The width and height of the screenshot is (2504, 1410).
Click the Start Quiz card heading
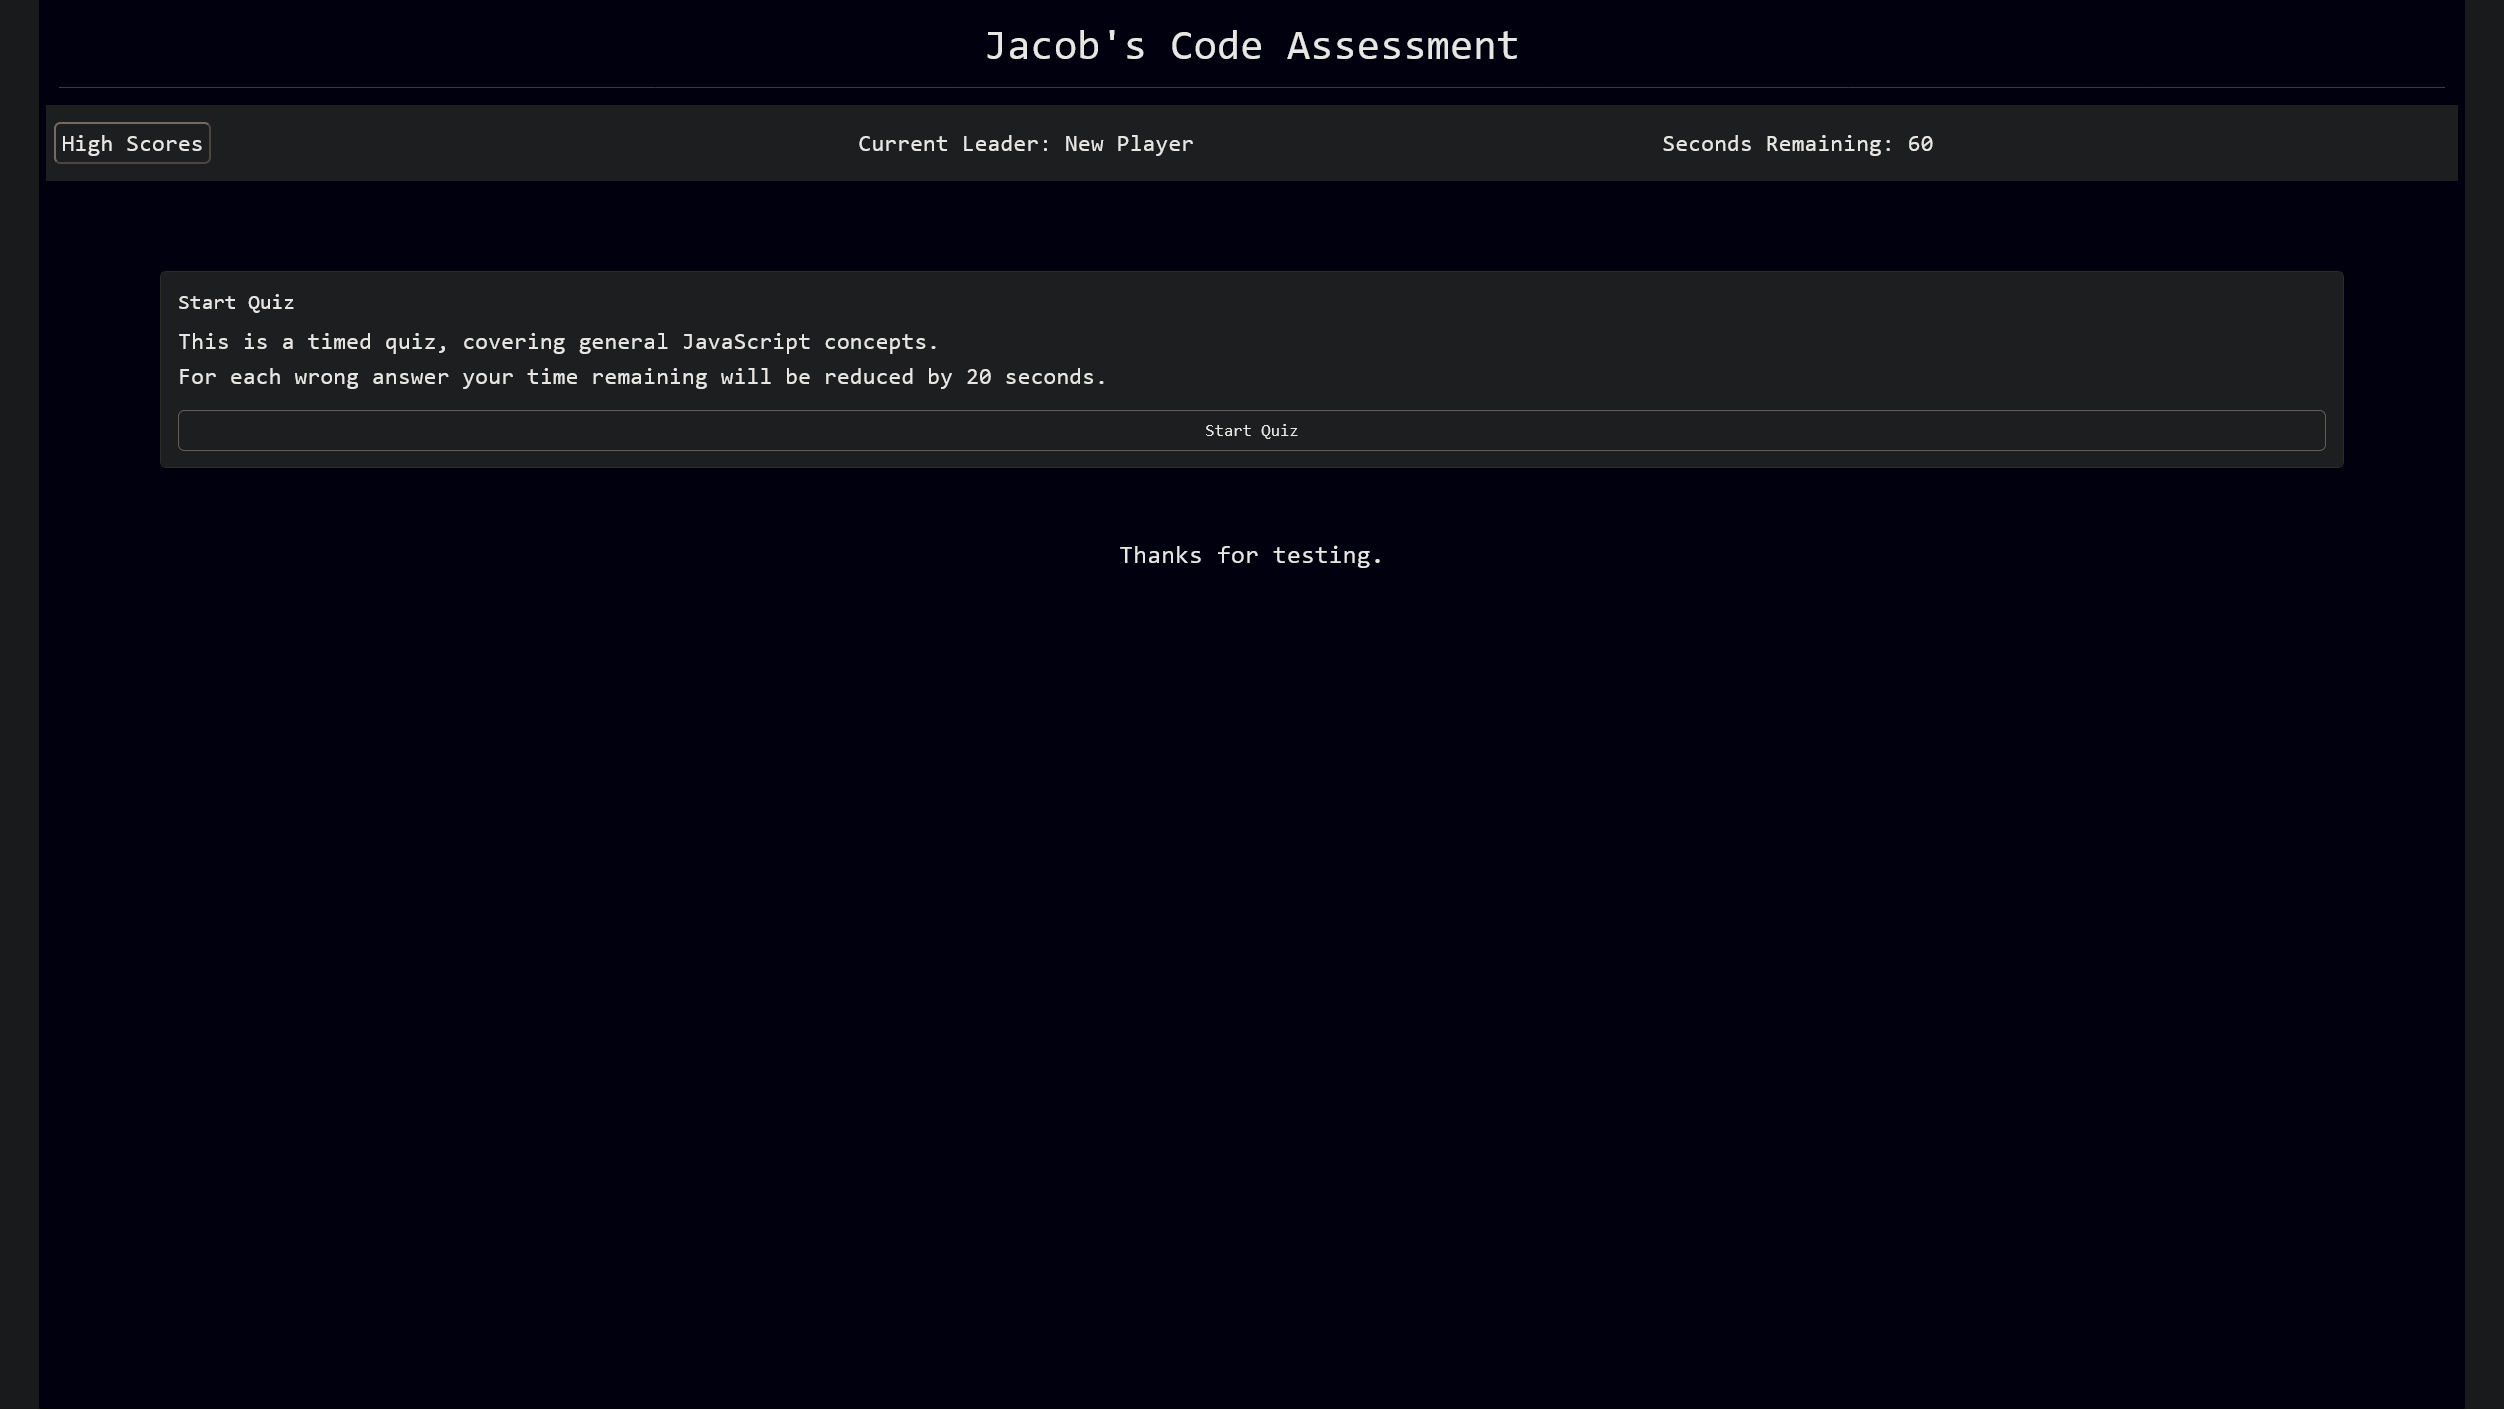[x=236, y=302]
